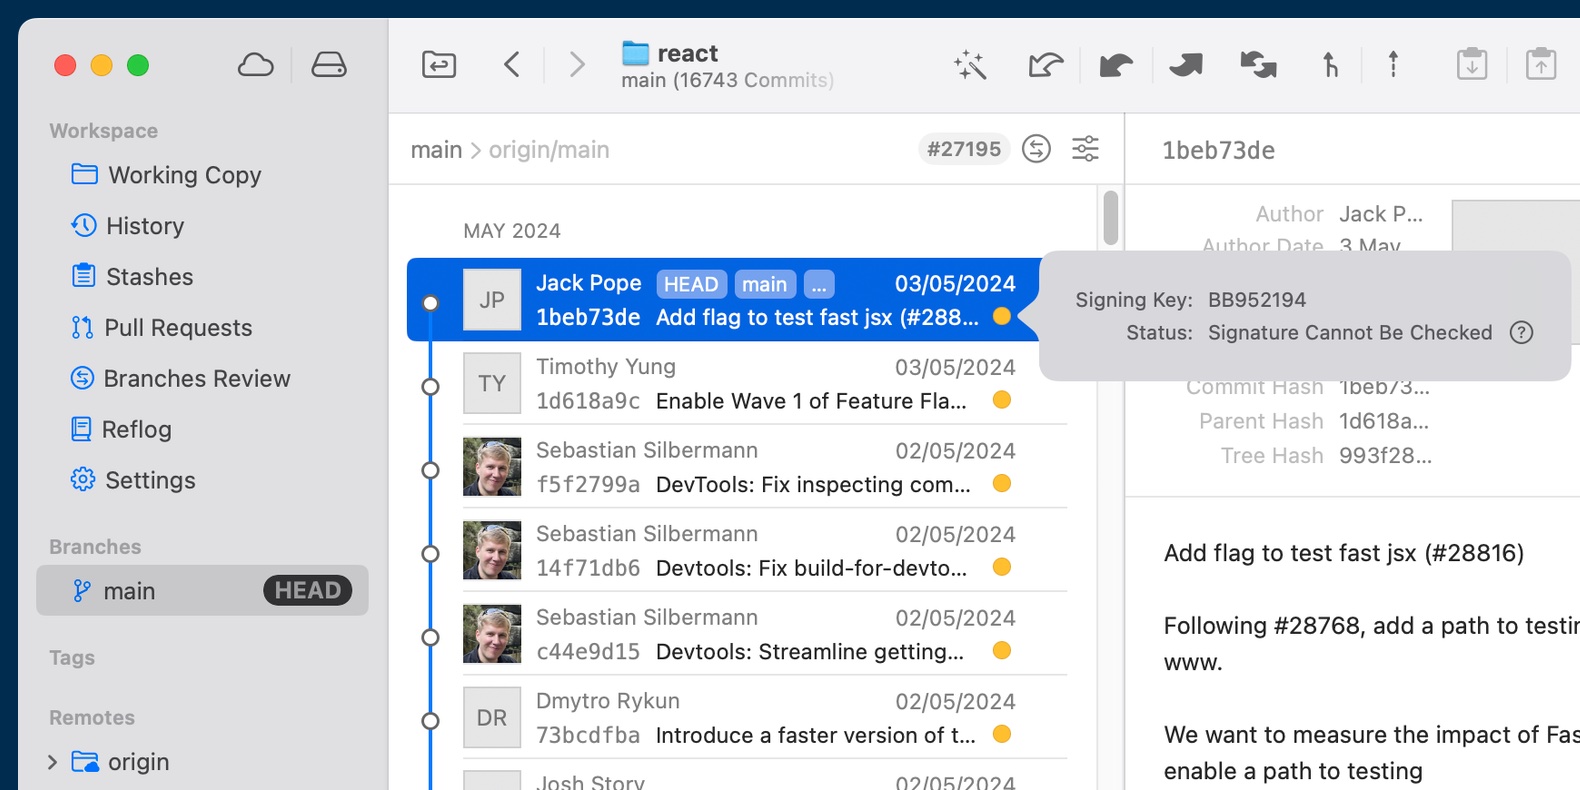The height and width of the screenshot is (790, 1580).
Task: Click the Quick Open folder icon
Action: pos(439,65)
